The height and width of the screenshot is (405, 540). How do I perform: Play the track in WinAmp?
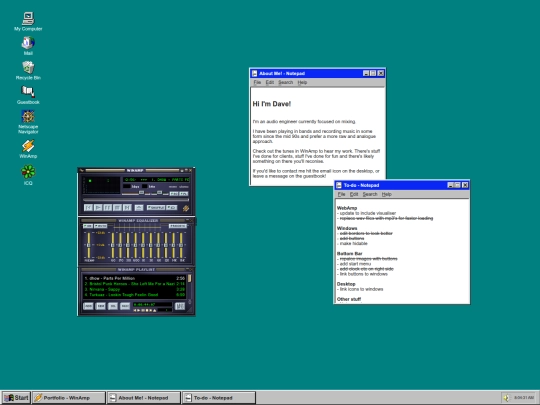(98, 207)
